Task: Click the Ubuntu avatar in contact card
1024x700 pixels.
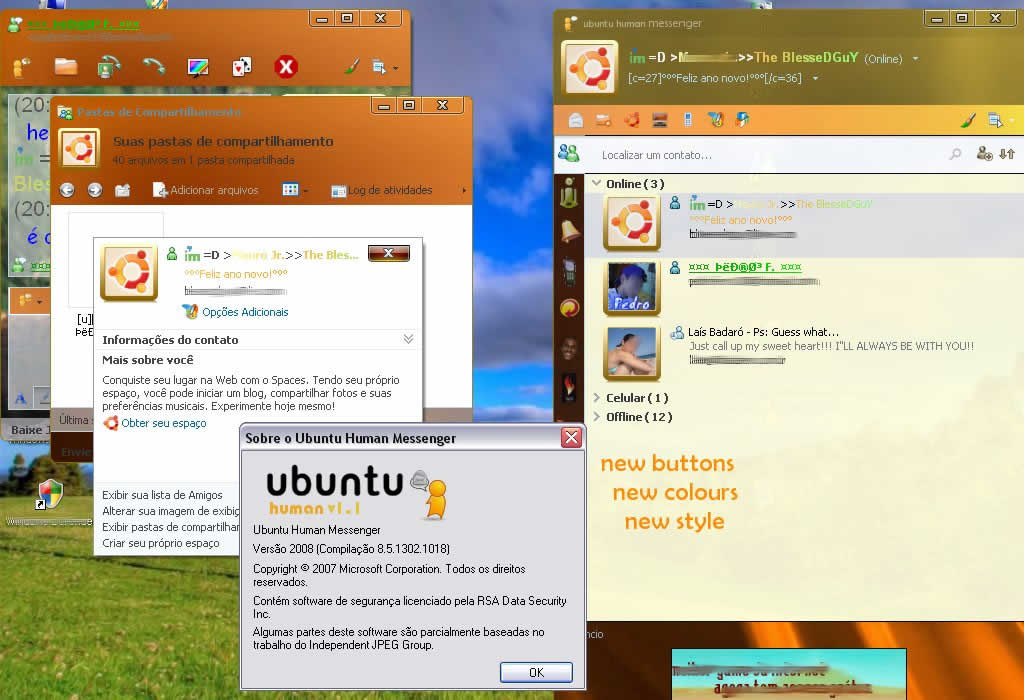Action: [x=129, y=273]
